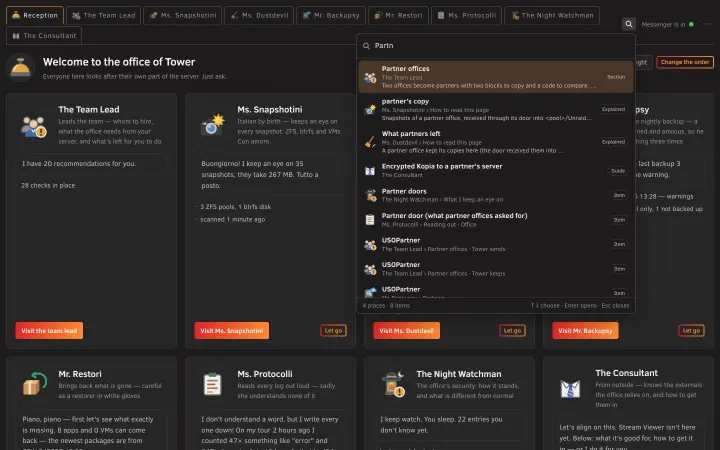This screenshot has height=450, width=720.
Task: Click the Guide badge on Encrypted Kopia
Action: pyautogui.click(x=618, y=171)
